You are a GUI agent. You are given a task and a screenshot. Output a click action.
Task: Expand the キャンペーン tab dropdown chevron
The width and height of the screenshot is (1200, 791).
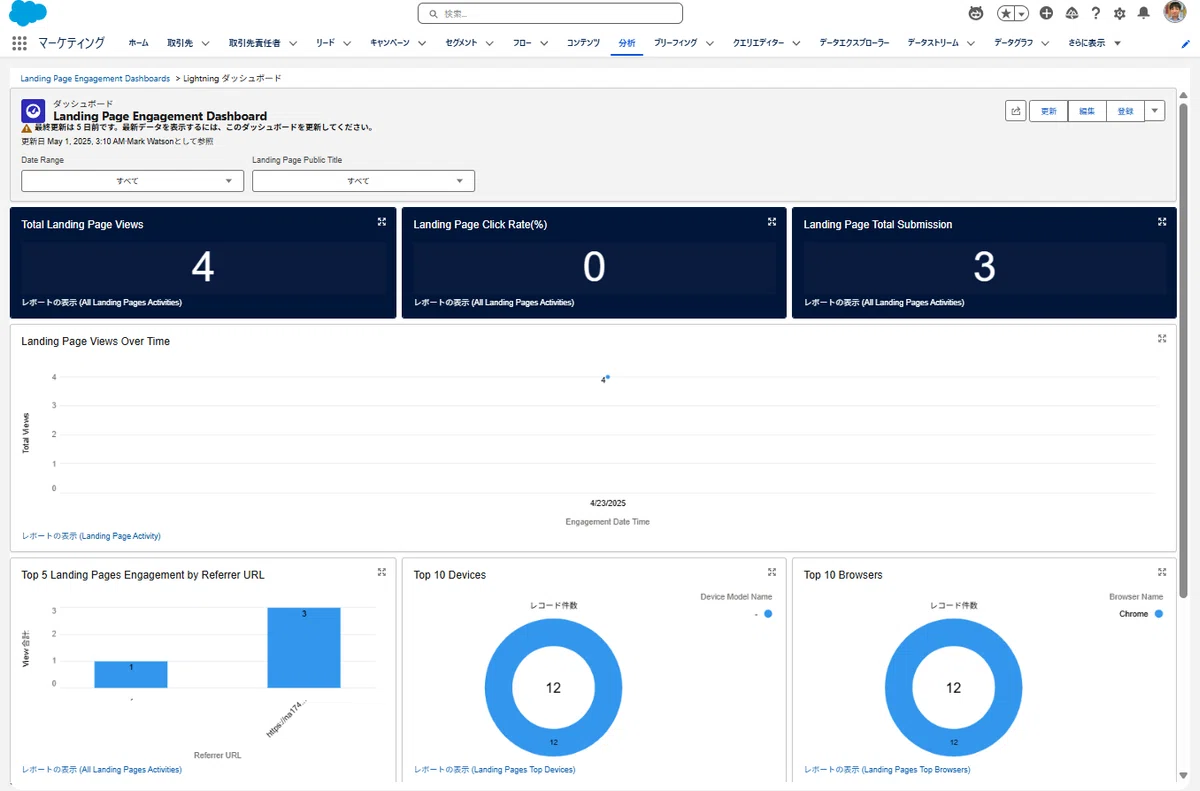click(422, 43)
